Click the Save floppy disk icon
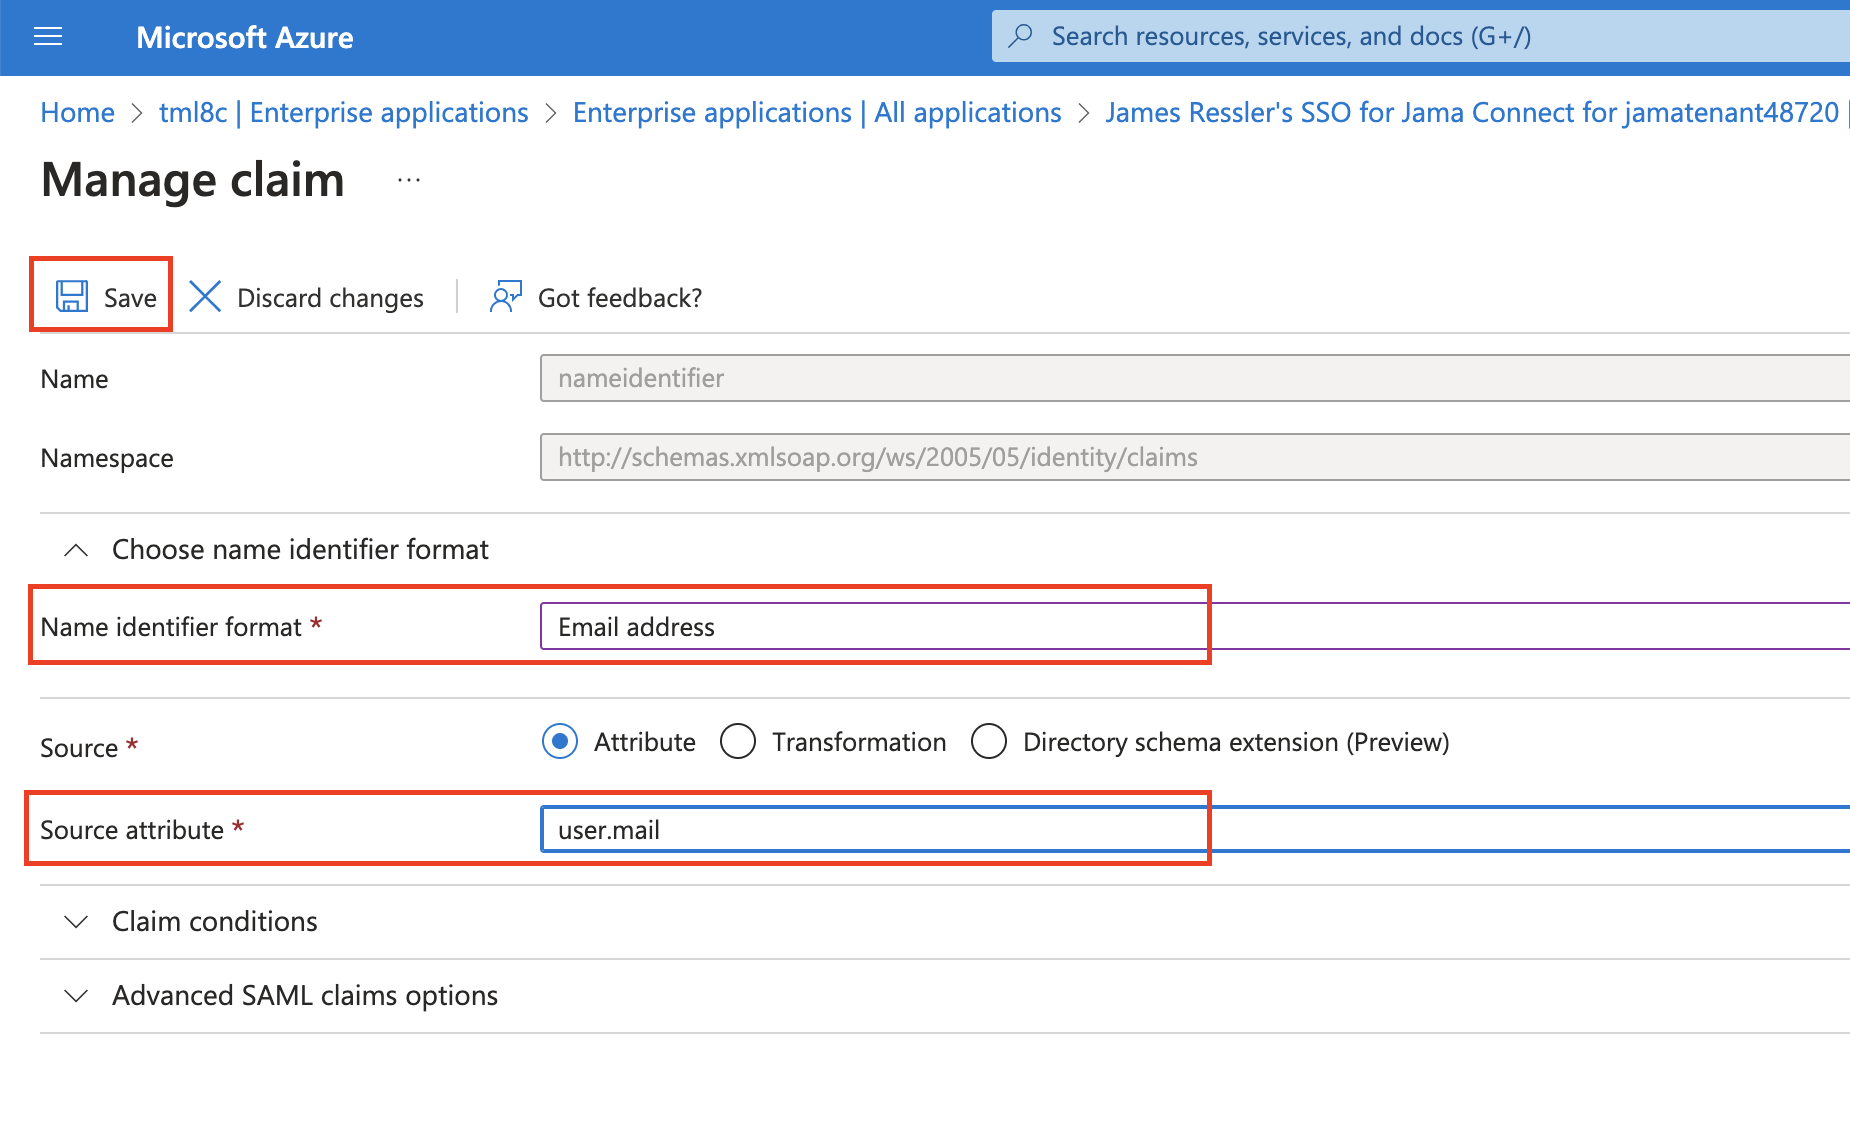Screen dimensions: 1850x1144 (71, 297)
